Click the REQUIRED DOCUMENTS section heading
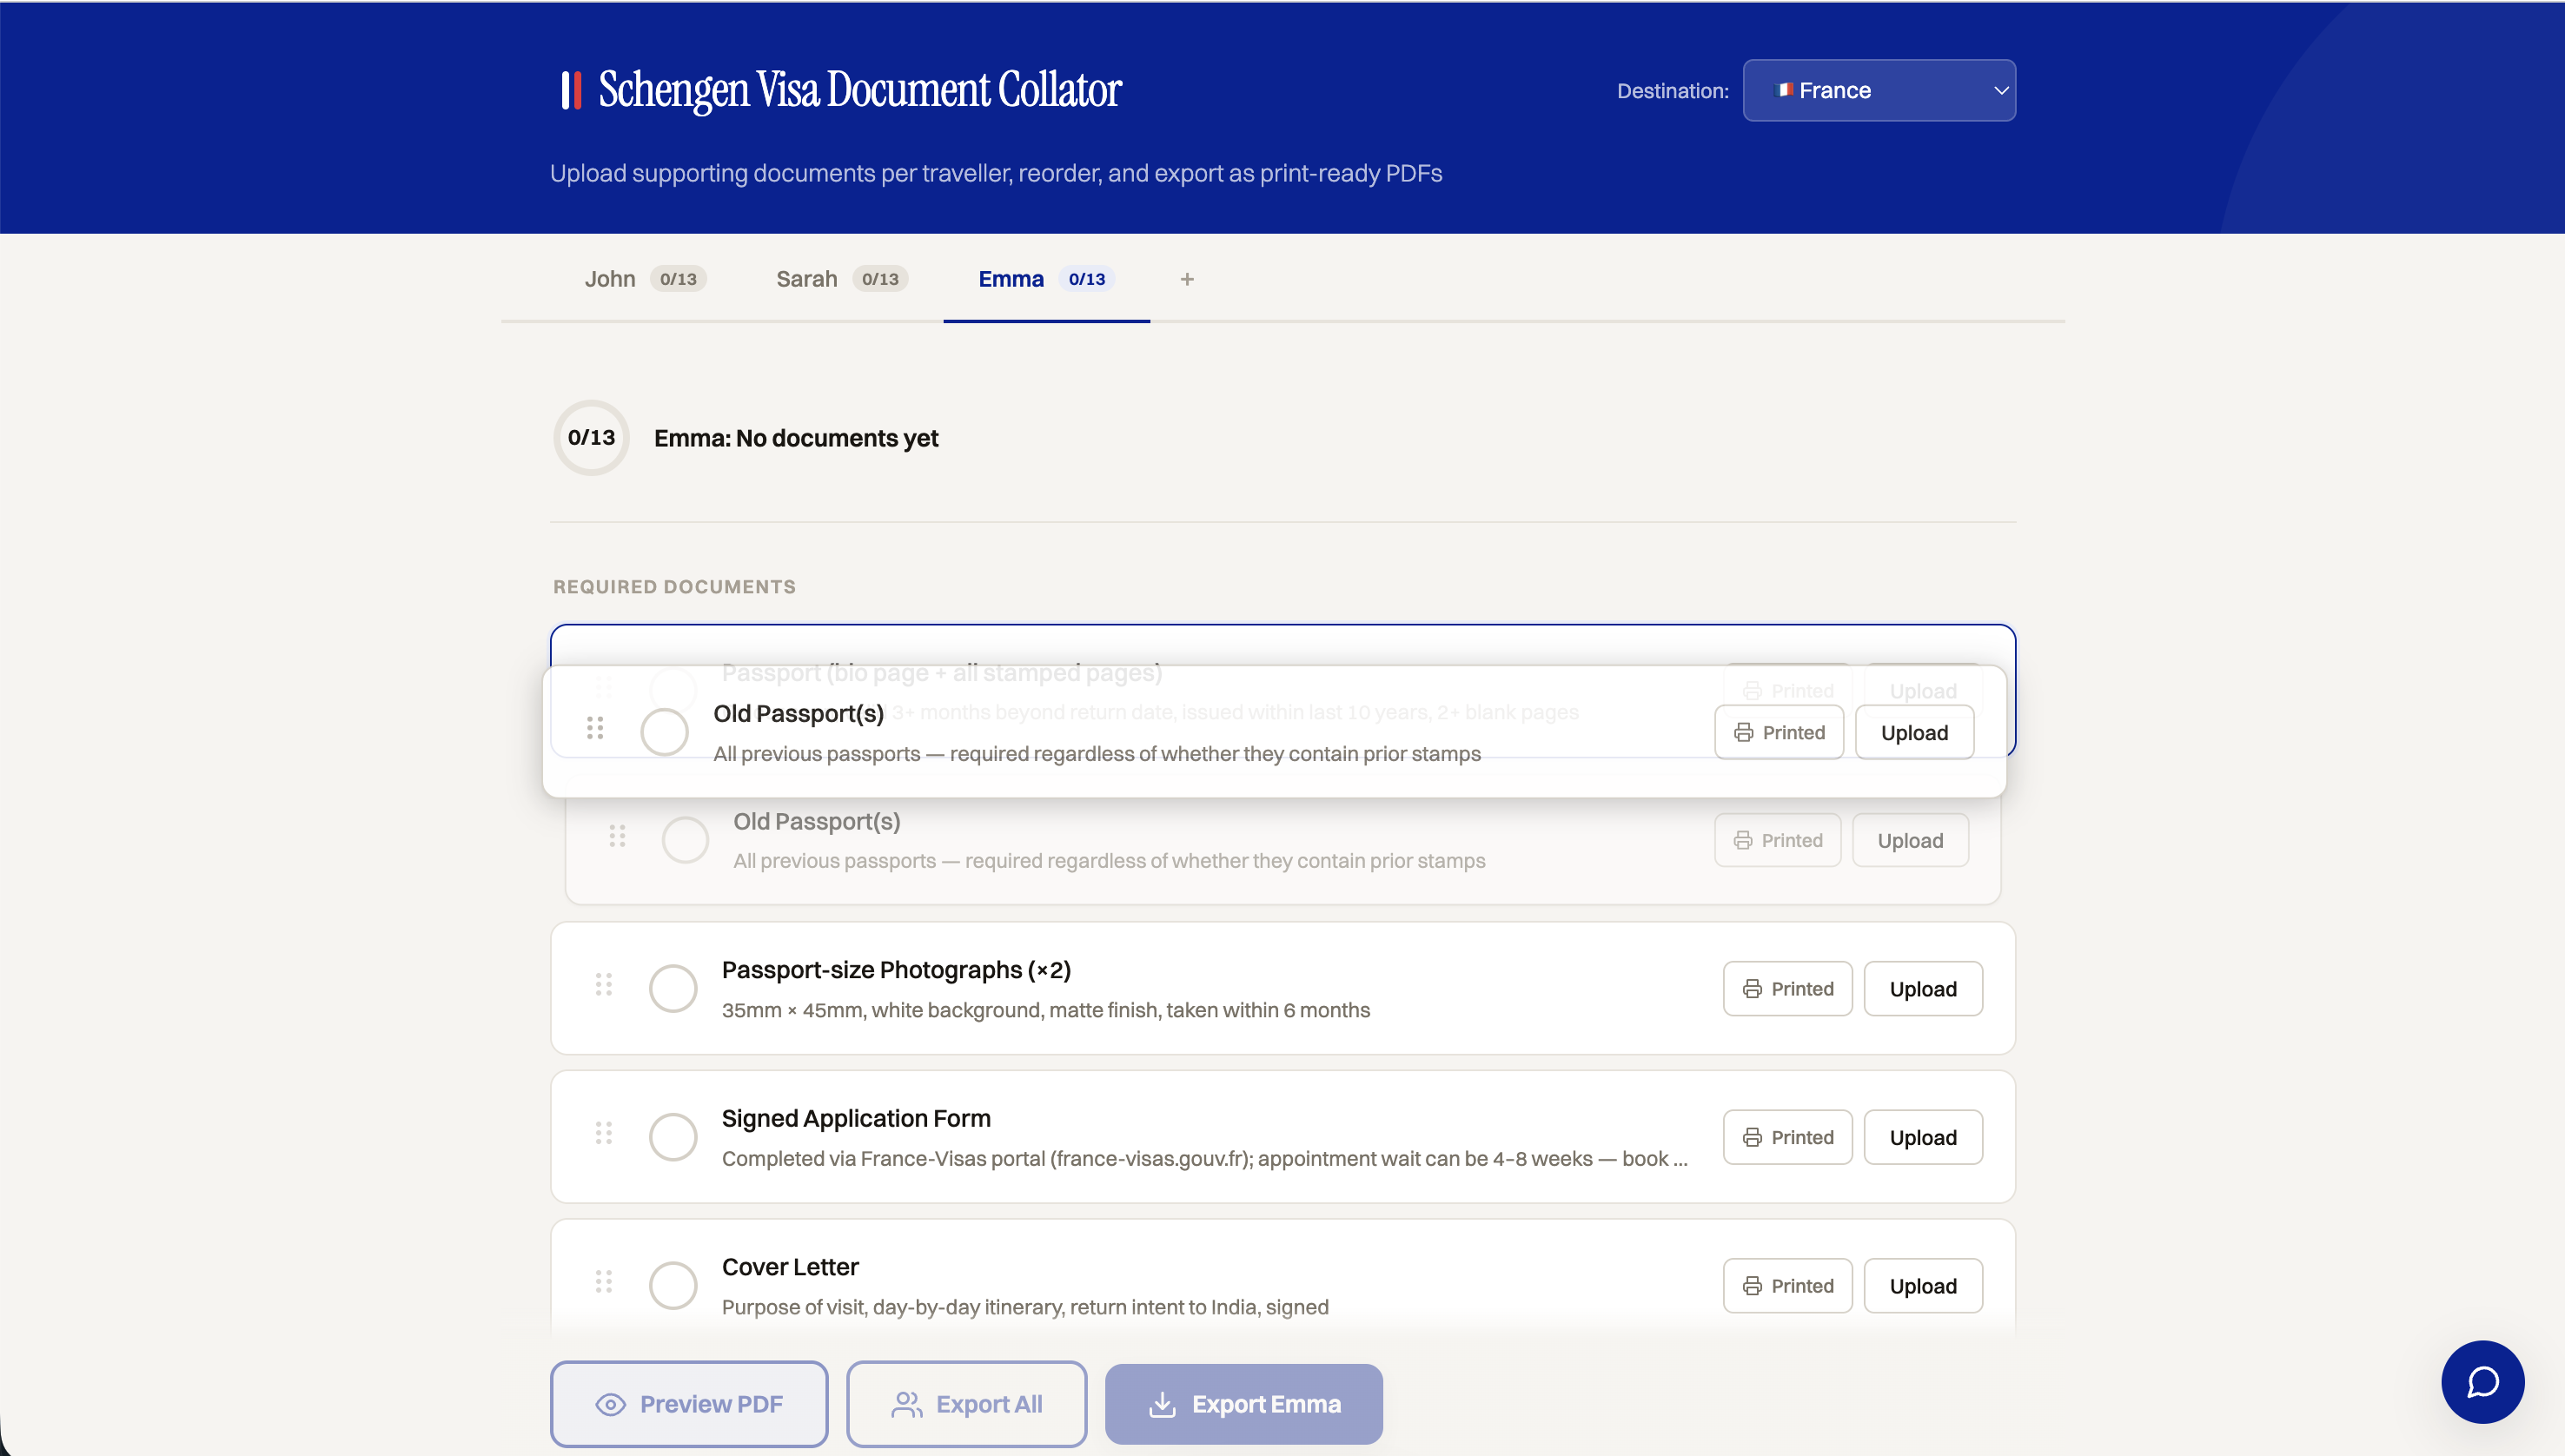Viewport: 2565px width, 1456px height. click(675, 587)
